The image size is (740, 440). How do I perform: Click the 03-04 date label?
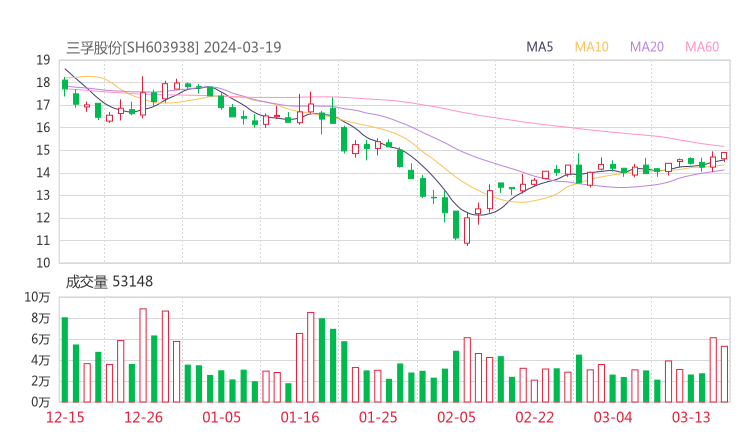[x=613, y=417]
